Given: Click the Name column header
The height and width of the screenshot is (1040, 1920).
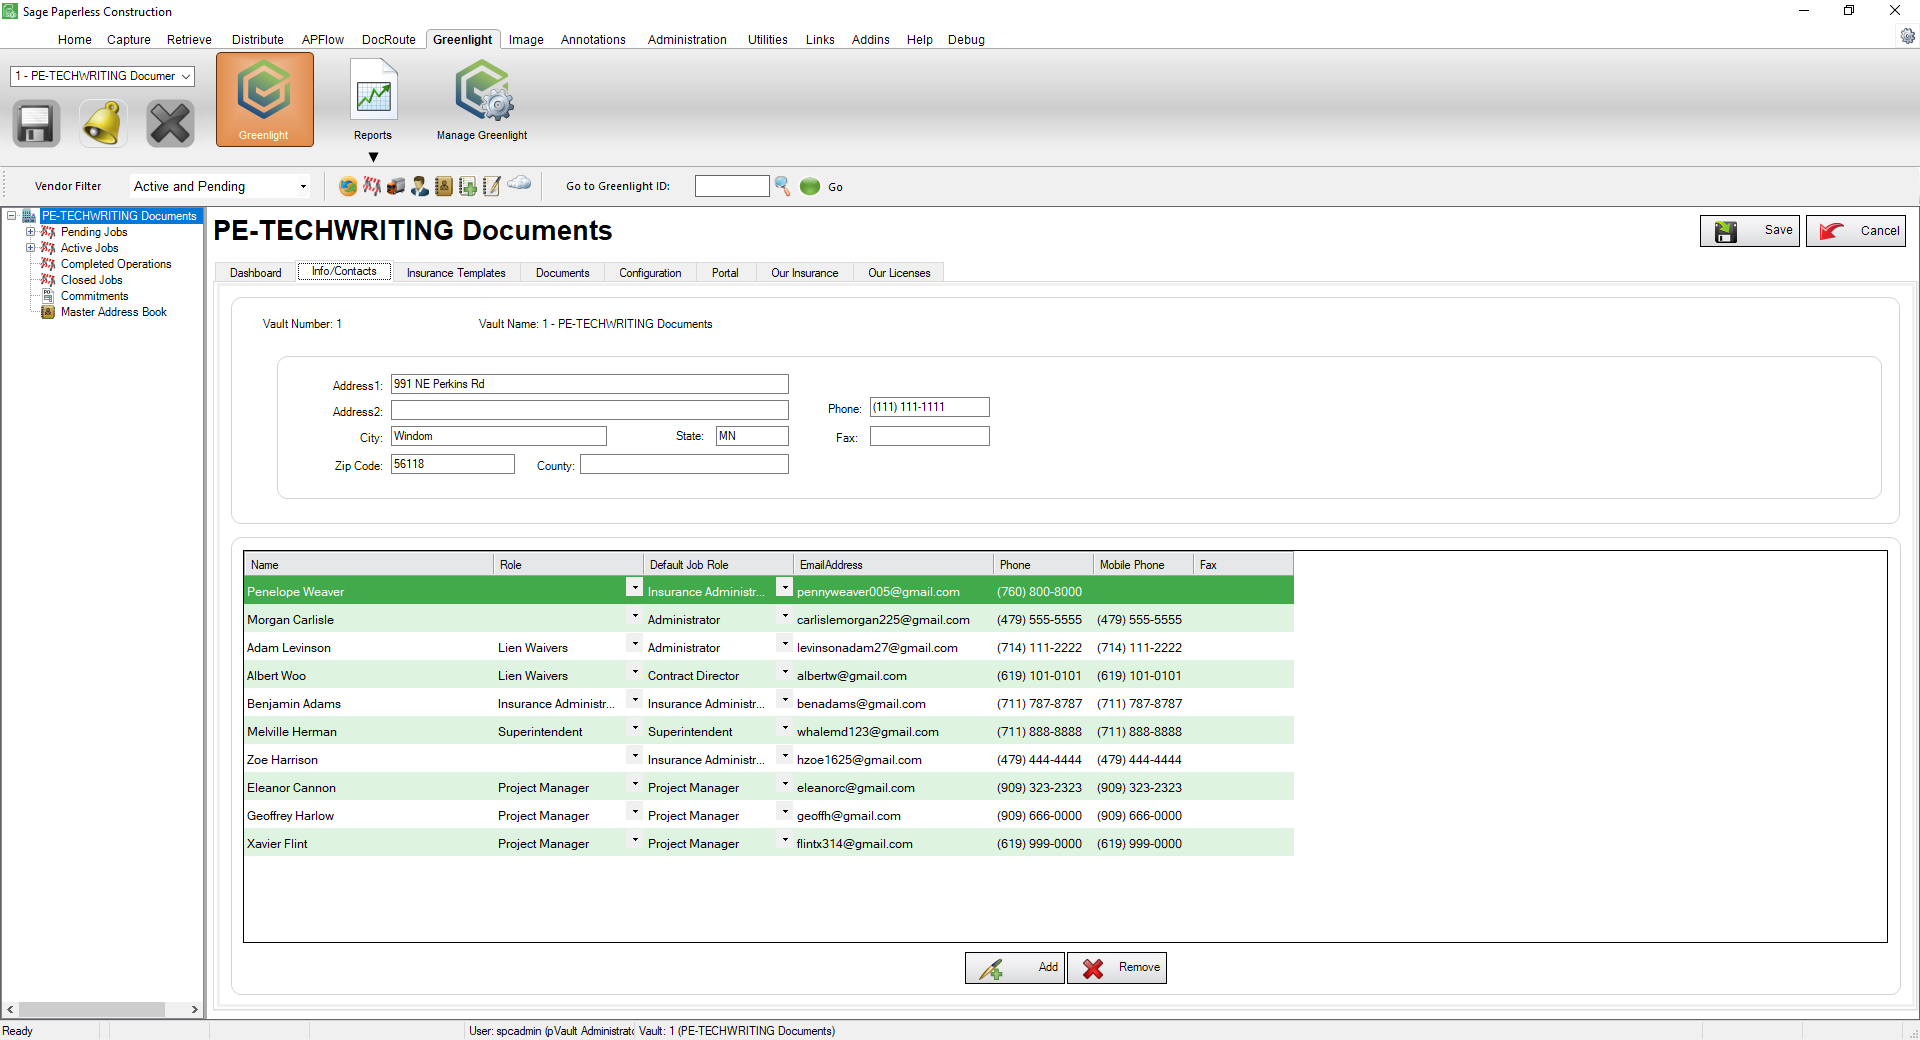Looking at the screenshot, I should (x=369, y=565).
